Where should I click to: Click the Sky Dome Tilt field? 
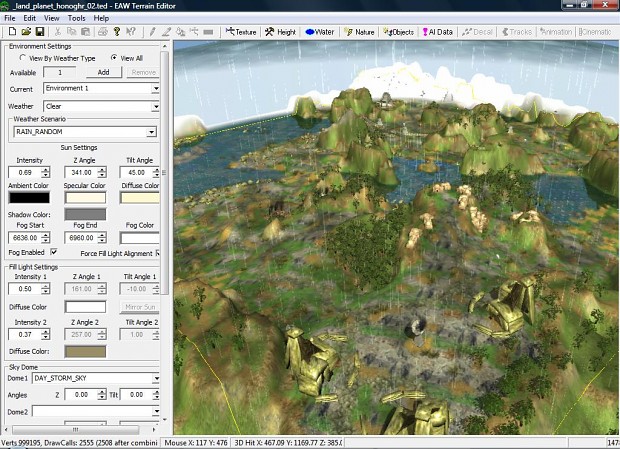136,394
